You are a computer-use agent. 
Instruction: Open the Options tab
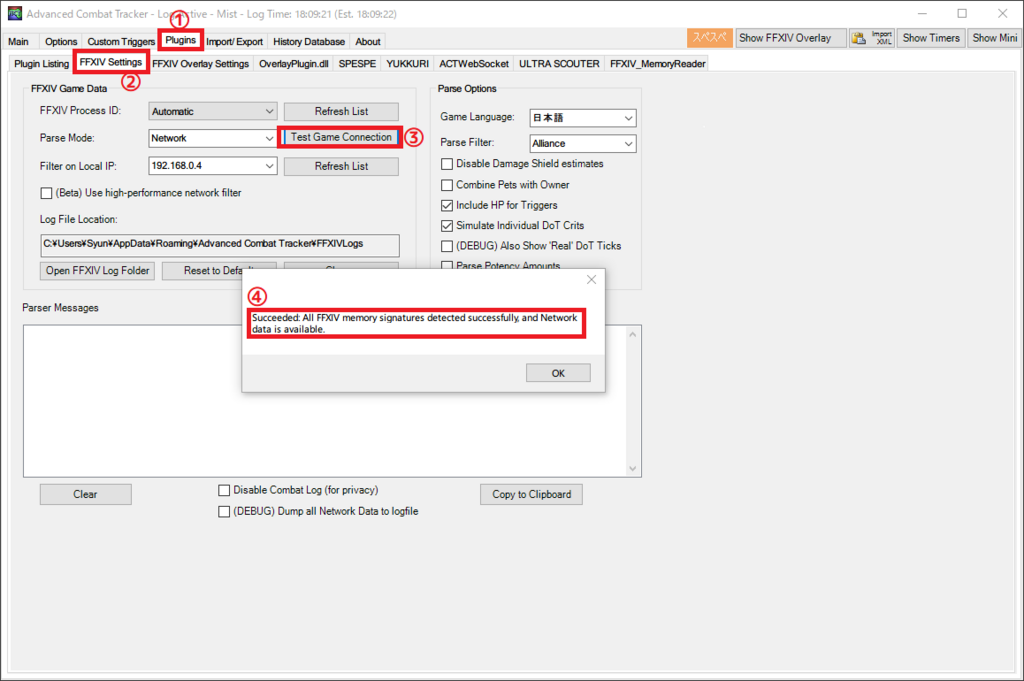tap(61, 42)
